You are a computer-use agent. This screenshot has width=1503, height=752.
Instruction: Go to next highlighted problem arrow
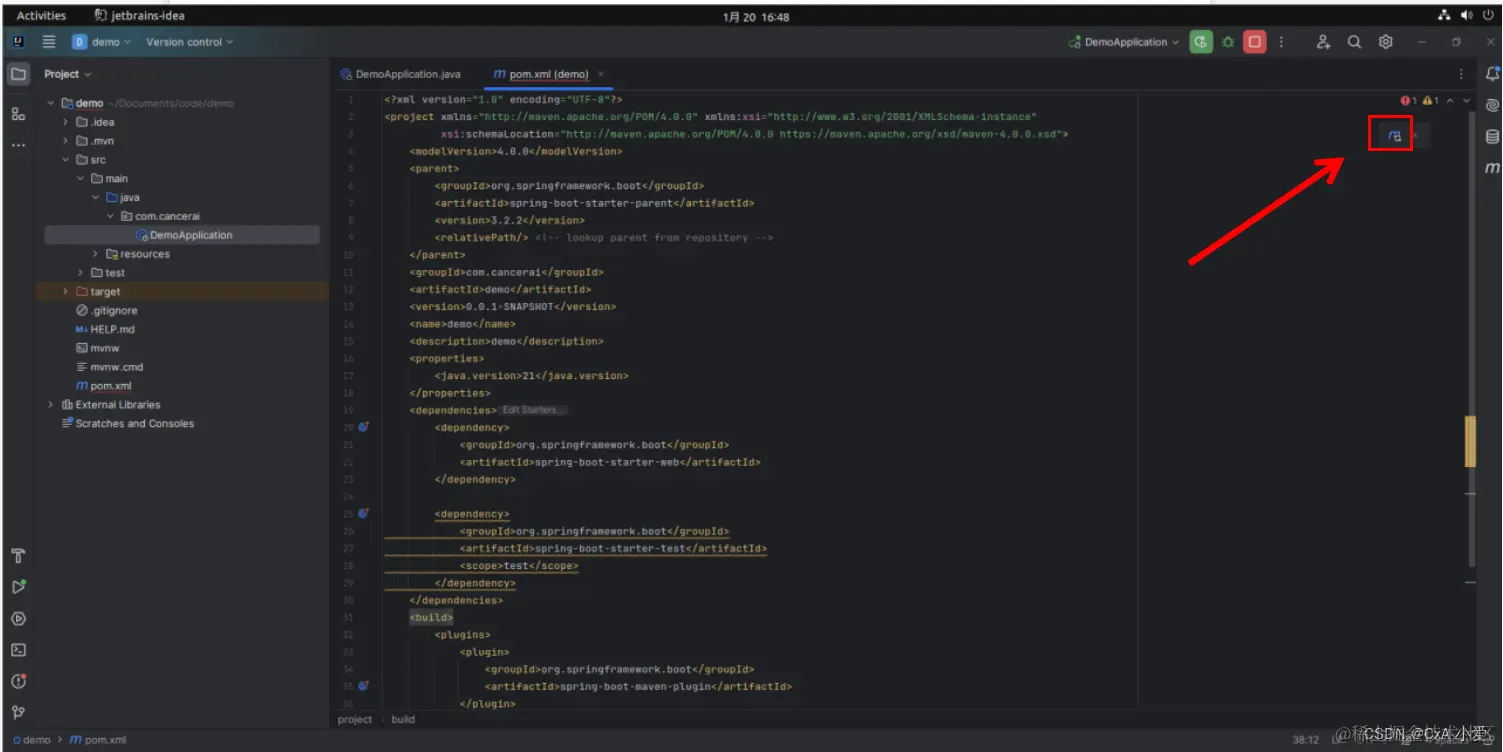[1467, 101]
